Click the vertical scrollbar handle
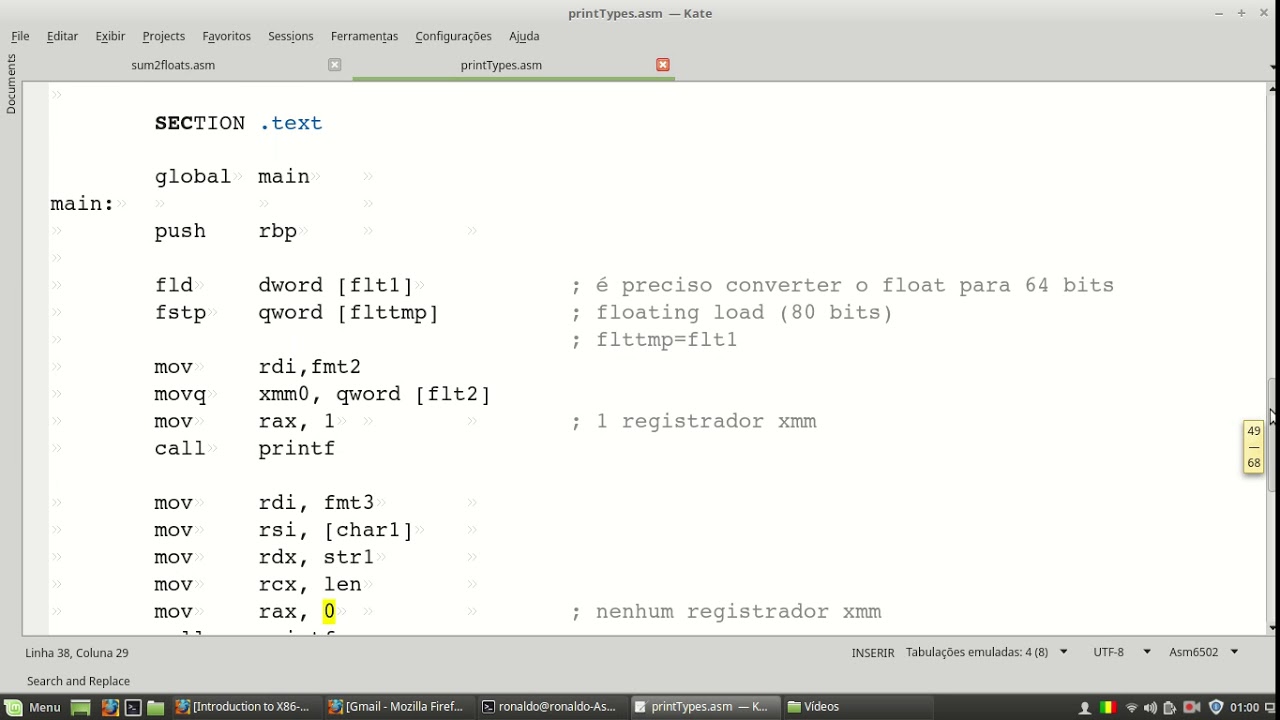Image resolution: width=1280 pixels, height=720 pixels. point(1272,436)
